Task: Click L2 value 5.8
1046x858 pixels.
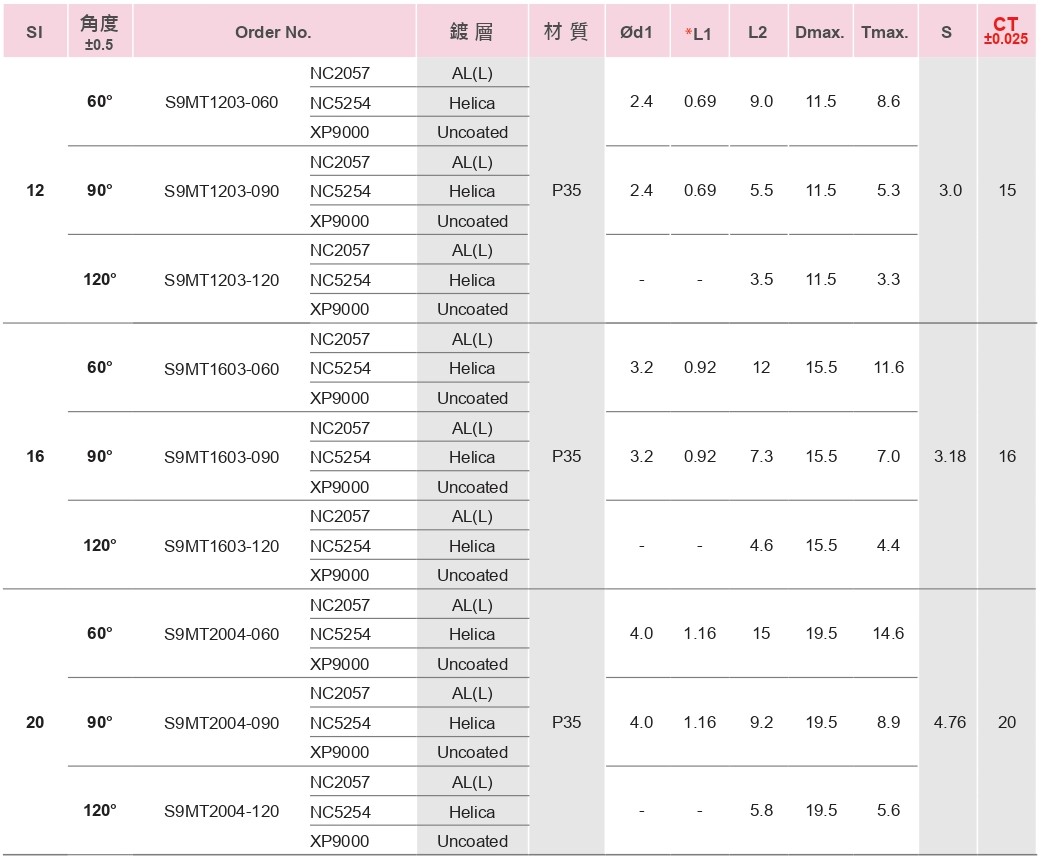Action: (x=761, y=810)
